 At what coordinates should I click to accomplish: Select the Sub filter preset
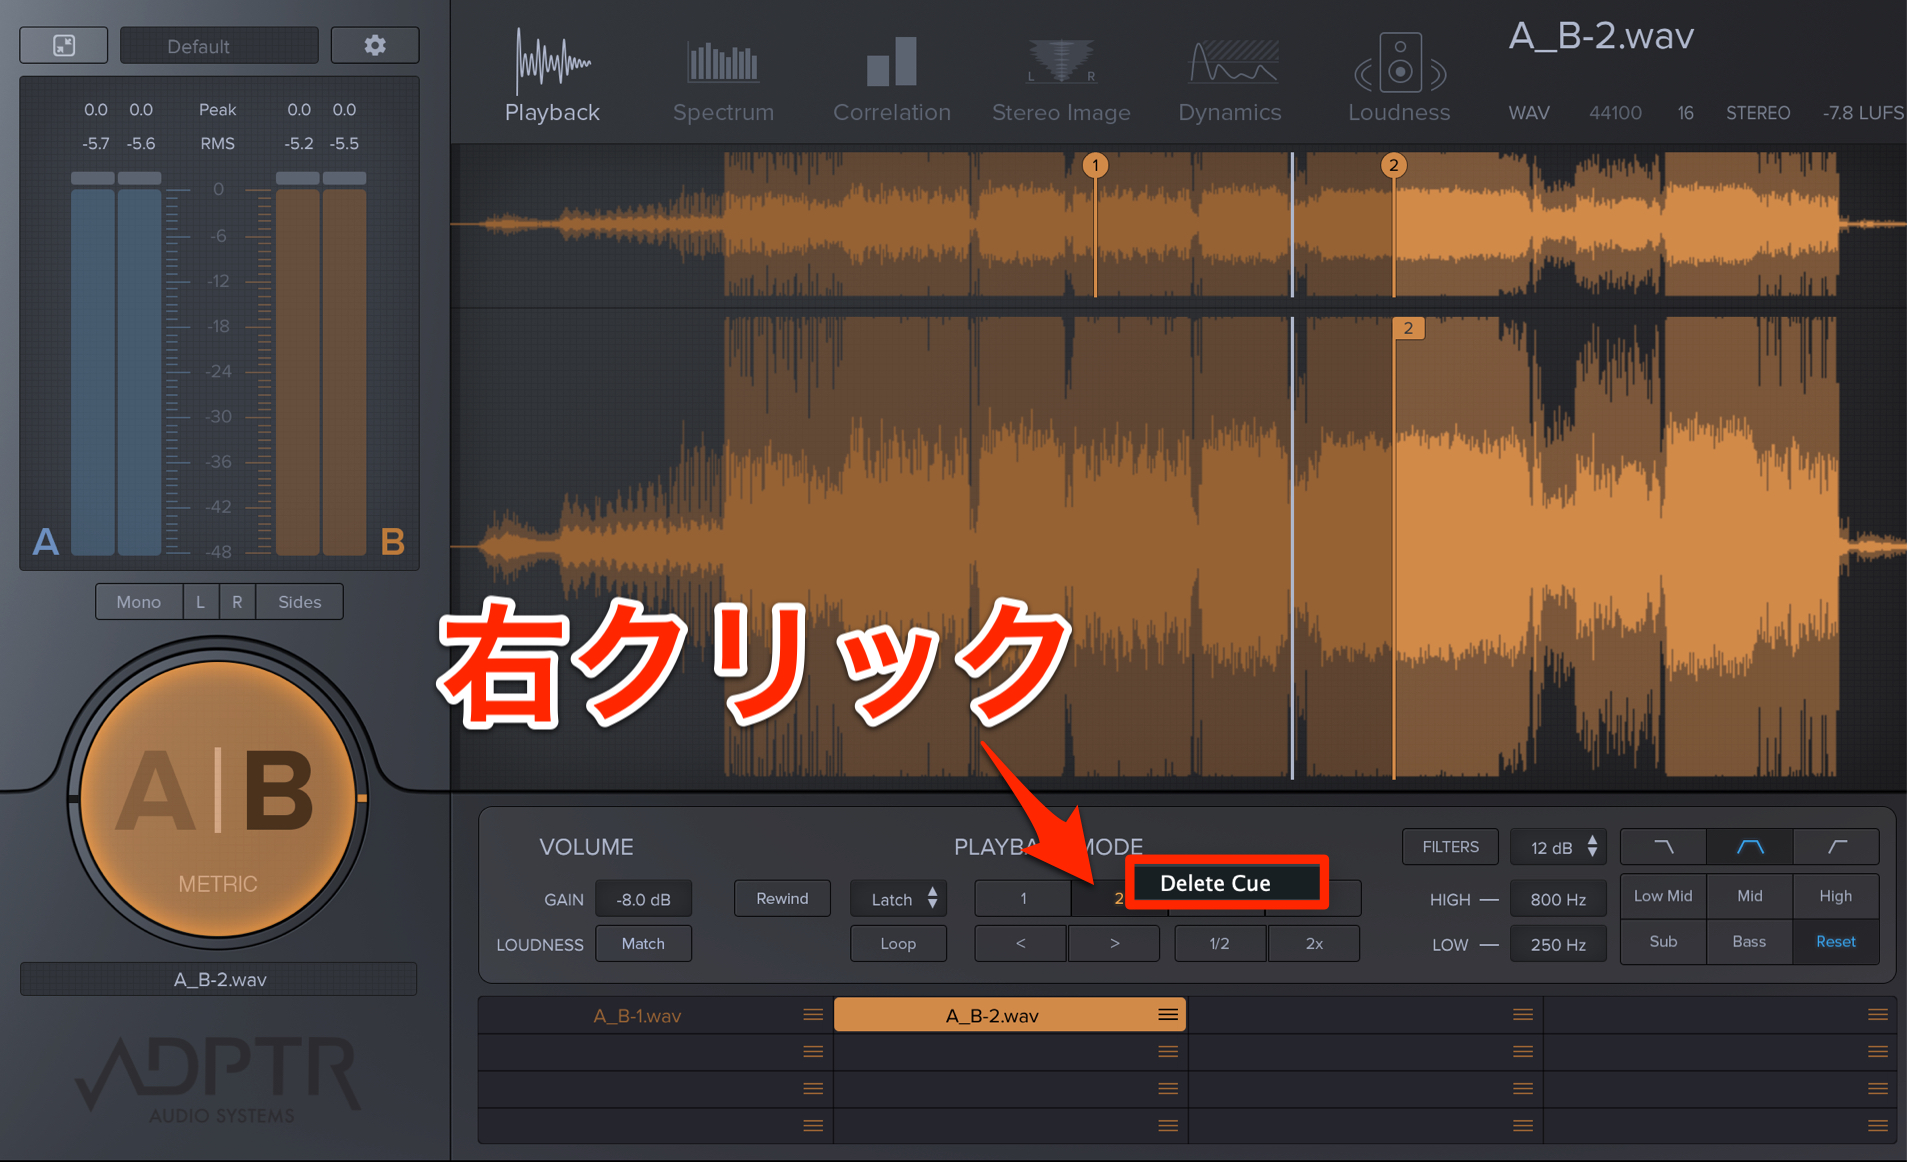(x=1663, y=942)
